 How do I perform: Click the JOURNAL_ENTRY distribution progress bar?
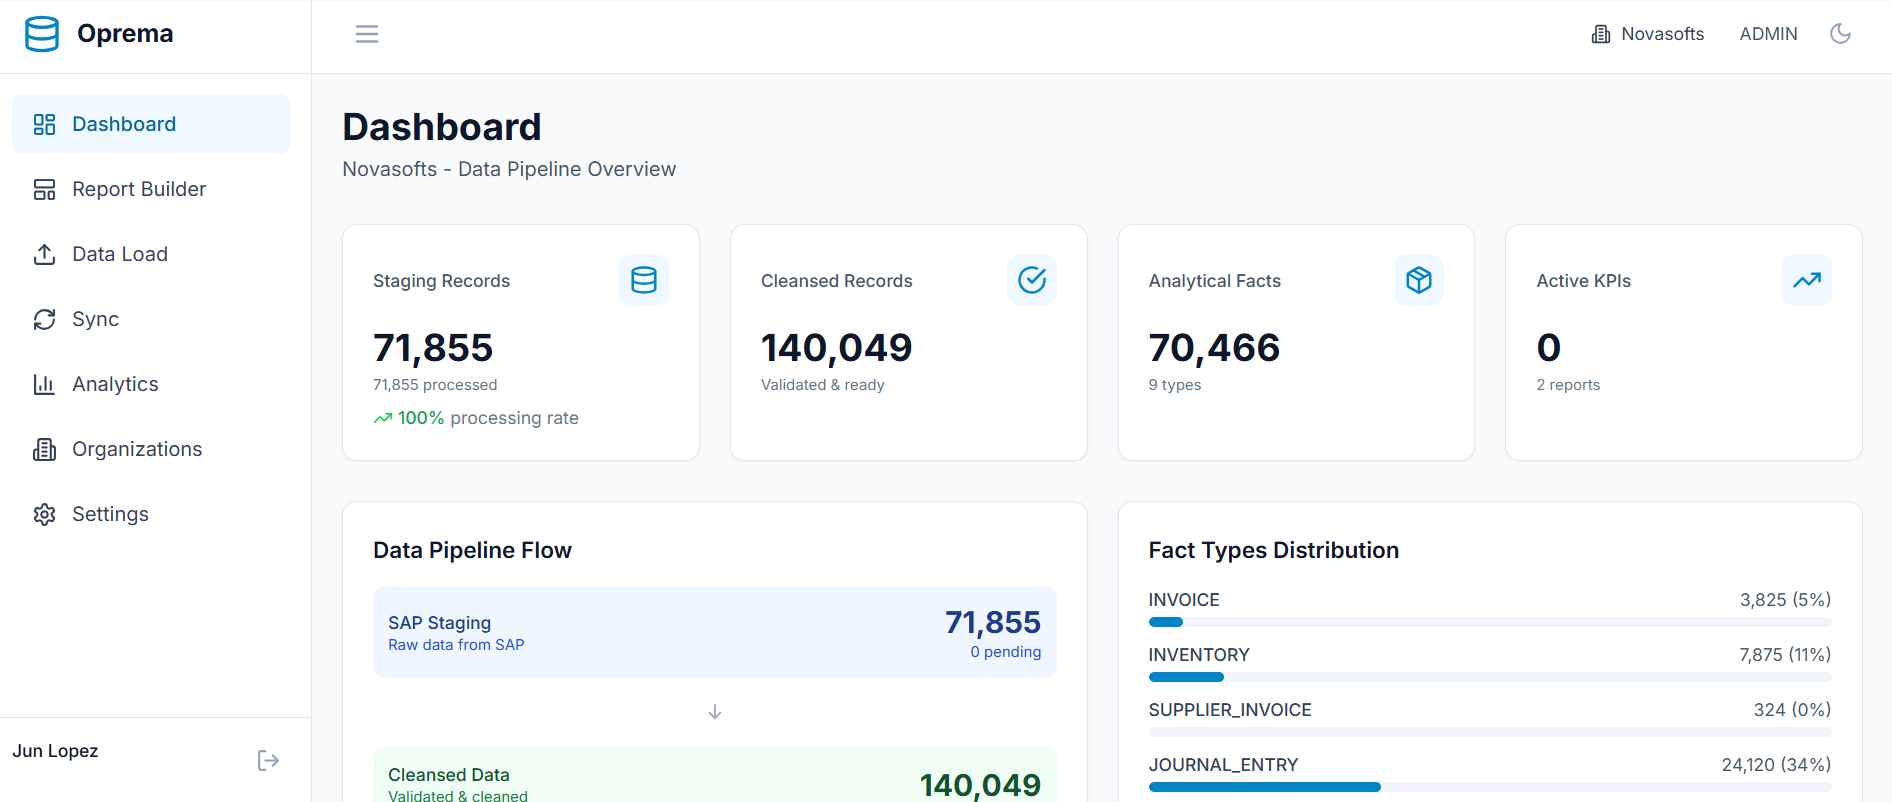1490,787
